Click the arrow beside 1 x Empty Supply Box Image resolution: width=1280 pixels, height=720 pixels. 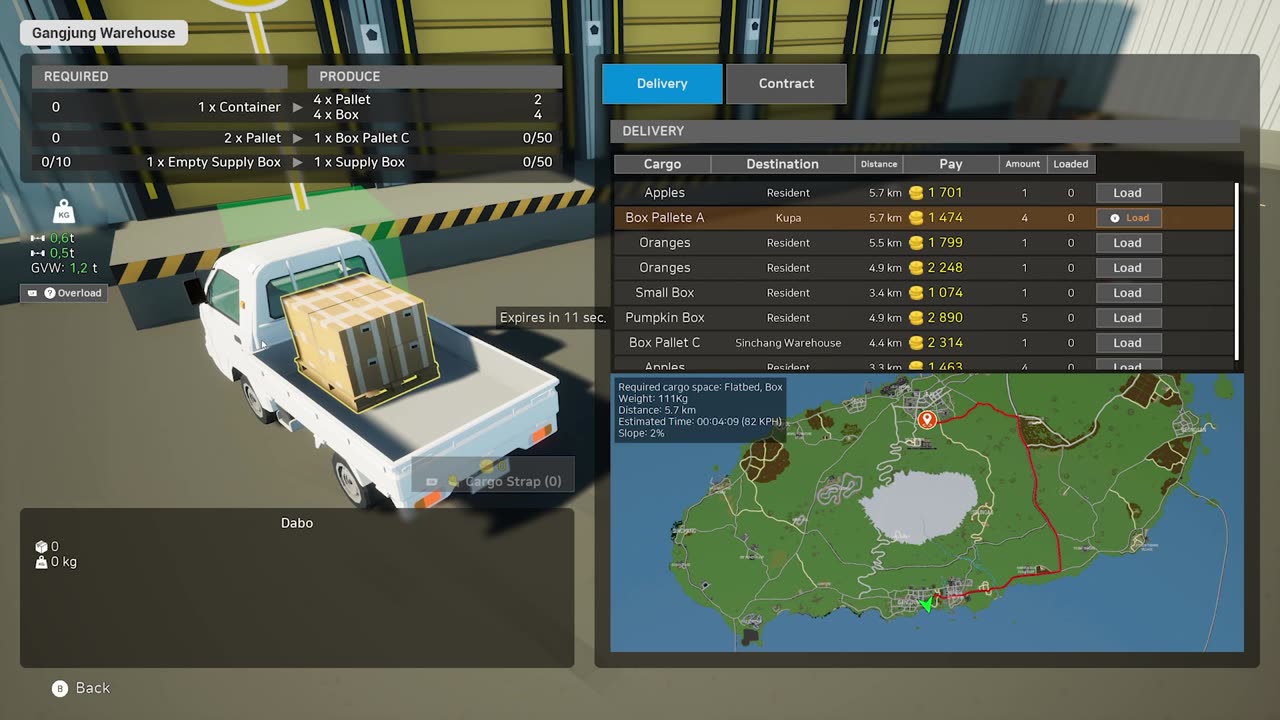click(x=297, y=162)
